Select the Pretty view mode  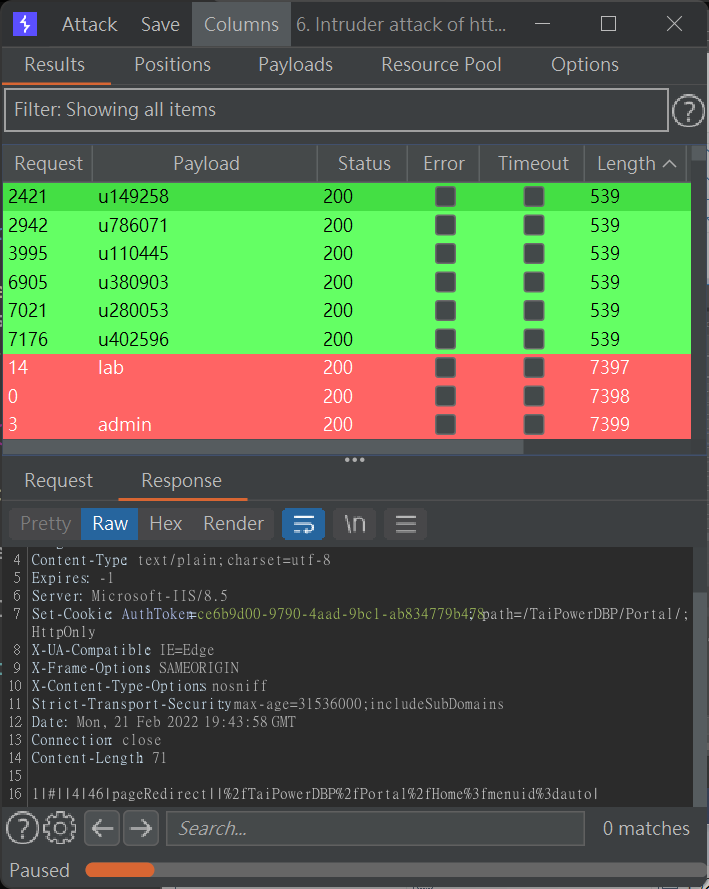[x=45, y=523]
